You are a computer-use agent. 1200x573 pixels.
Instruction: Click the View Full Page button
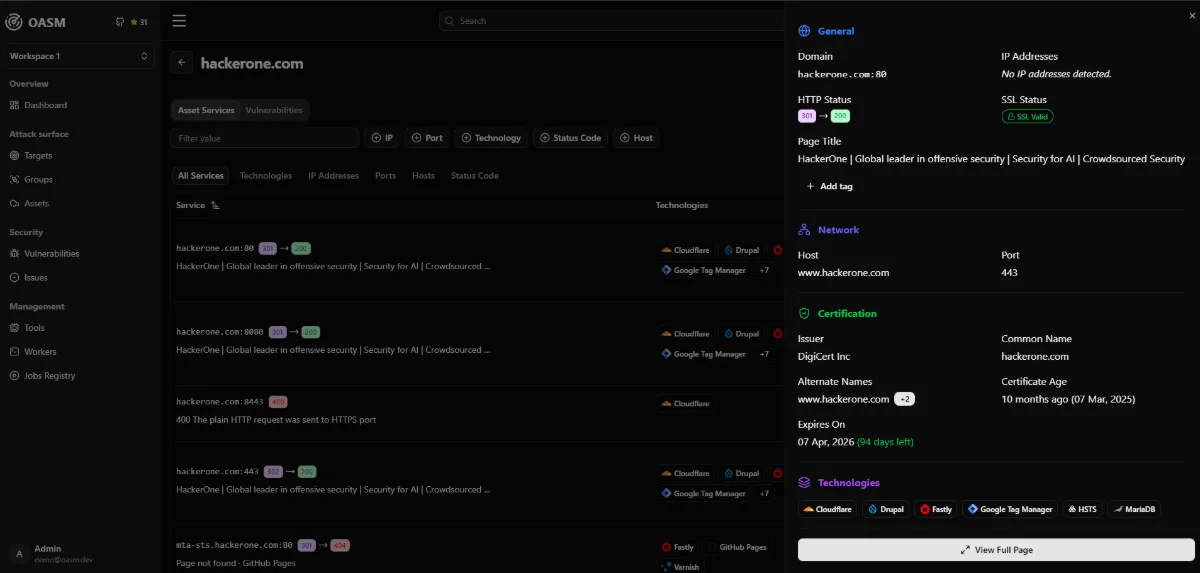pos(996,550)
